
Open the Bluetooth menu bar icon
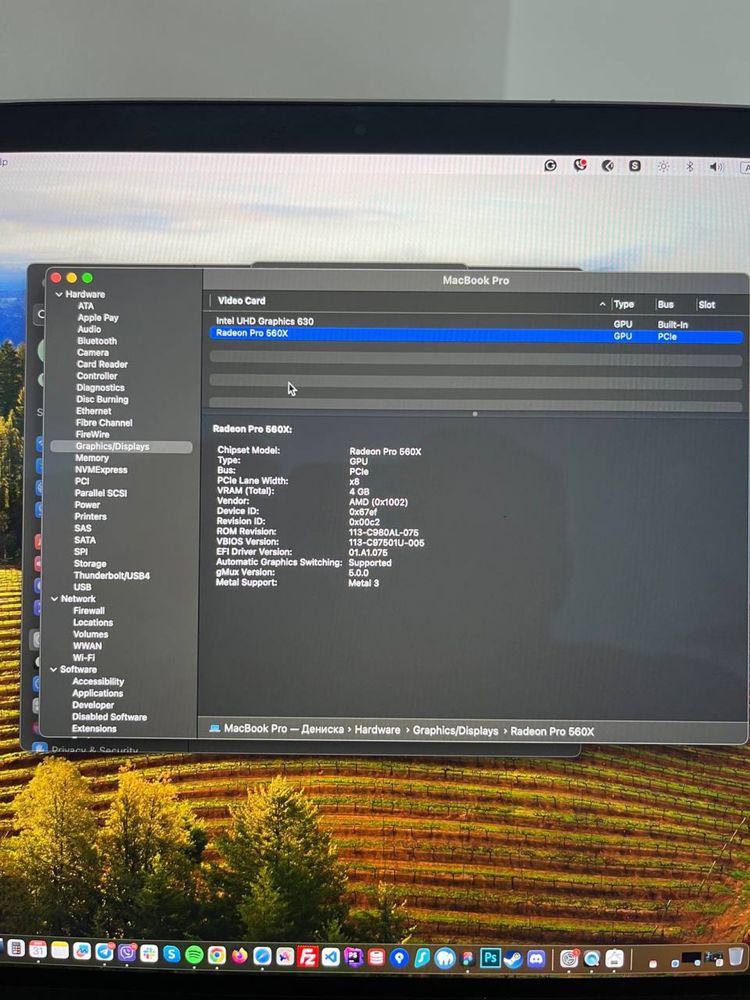(689, 166)
